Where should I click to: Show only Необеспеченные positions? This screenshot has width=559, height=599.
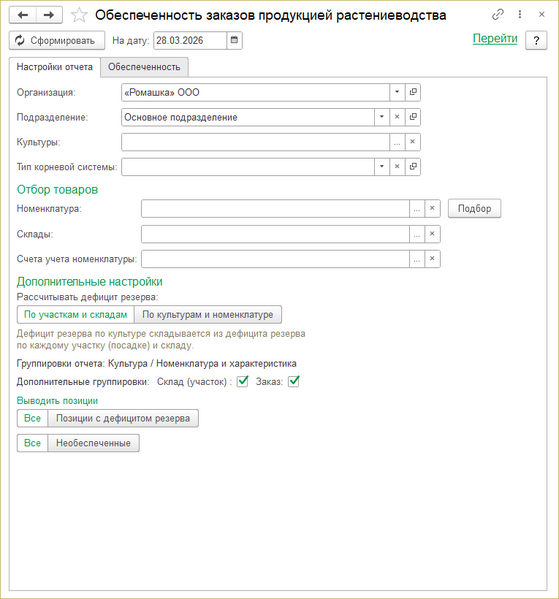click(94, 443)
